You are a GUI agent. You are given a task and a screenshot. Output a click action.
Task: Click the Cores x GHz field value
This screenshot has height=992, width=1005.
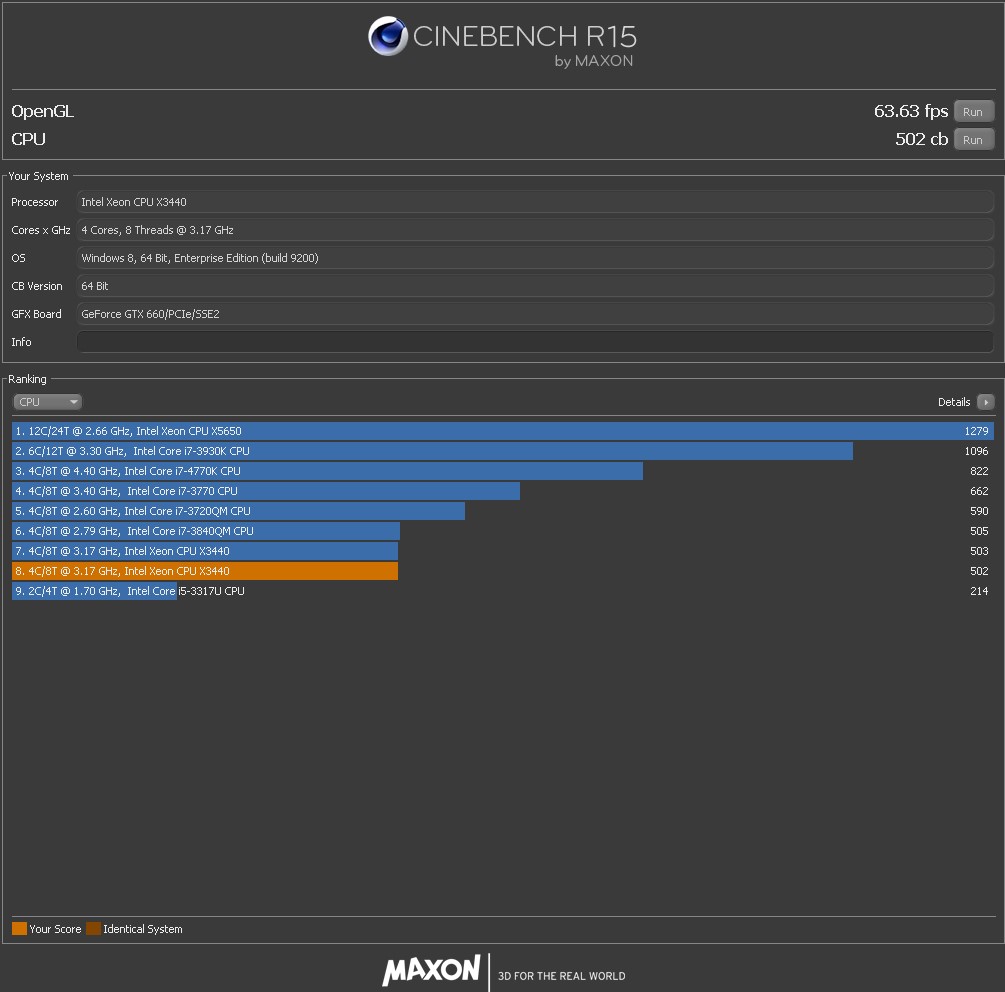[535, 230]
